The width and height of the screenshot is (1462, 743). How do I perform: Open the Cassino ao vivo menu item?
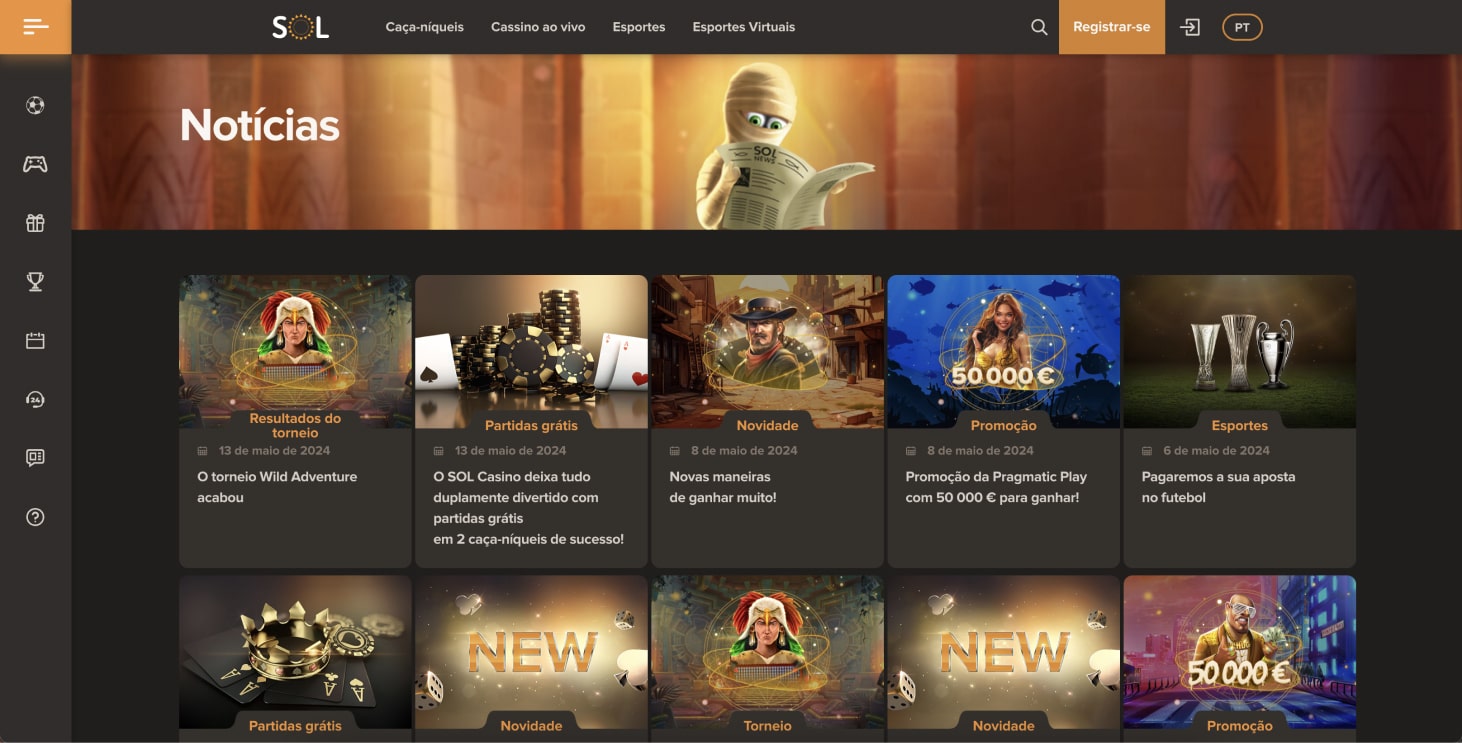pyautogui.click(x=538, y=27)
